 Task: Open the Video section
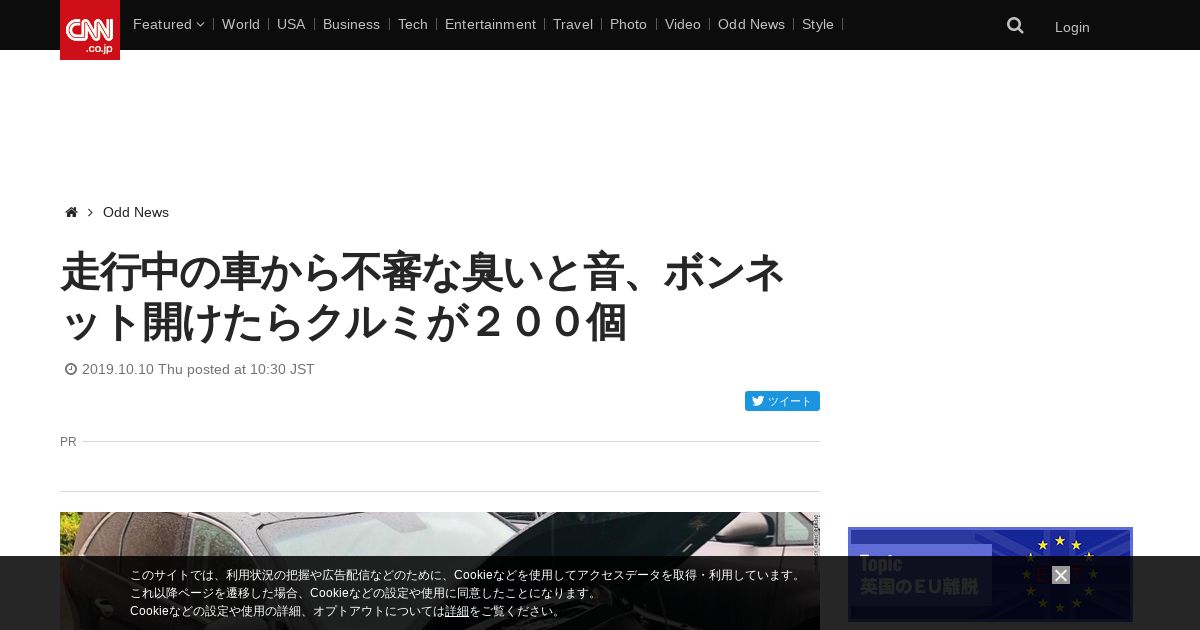point(683,24)
